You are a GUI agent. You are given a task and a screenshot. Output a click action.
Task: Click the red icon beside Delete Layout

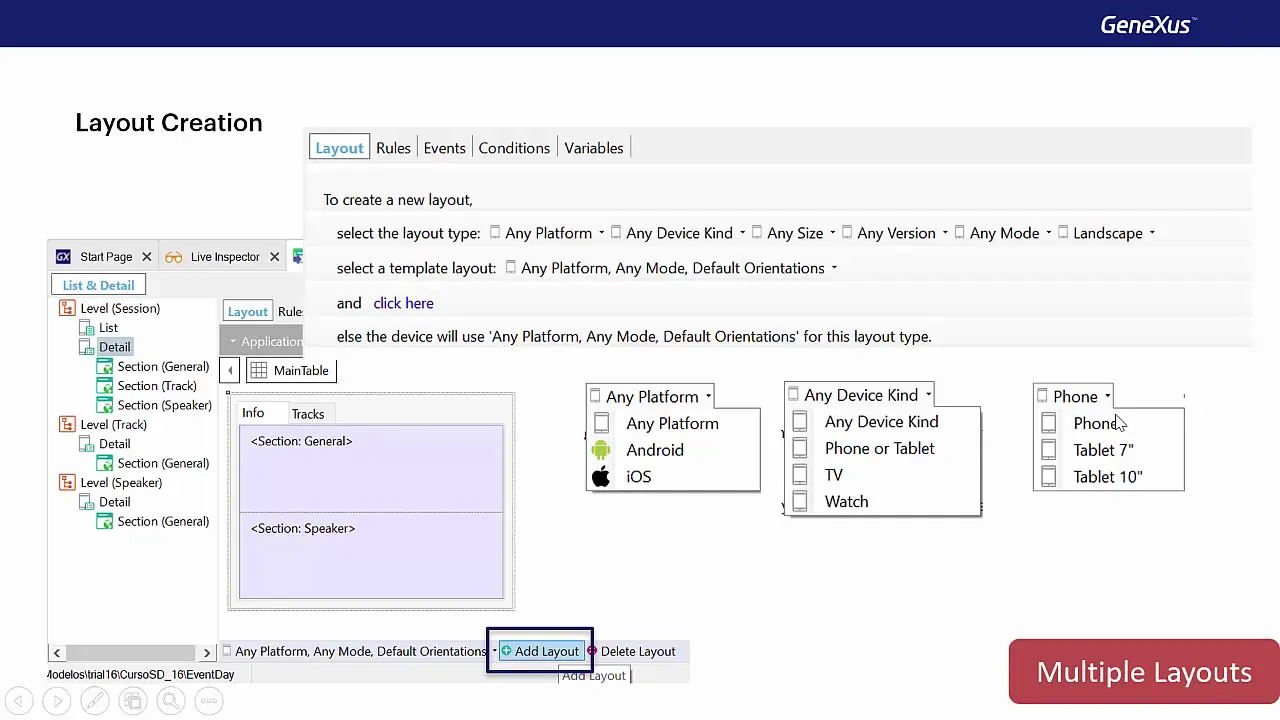pyautogui.click(x=592, y=651)
